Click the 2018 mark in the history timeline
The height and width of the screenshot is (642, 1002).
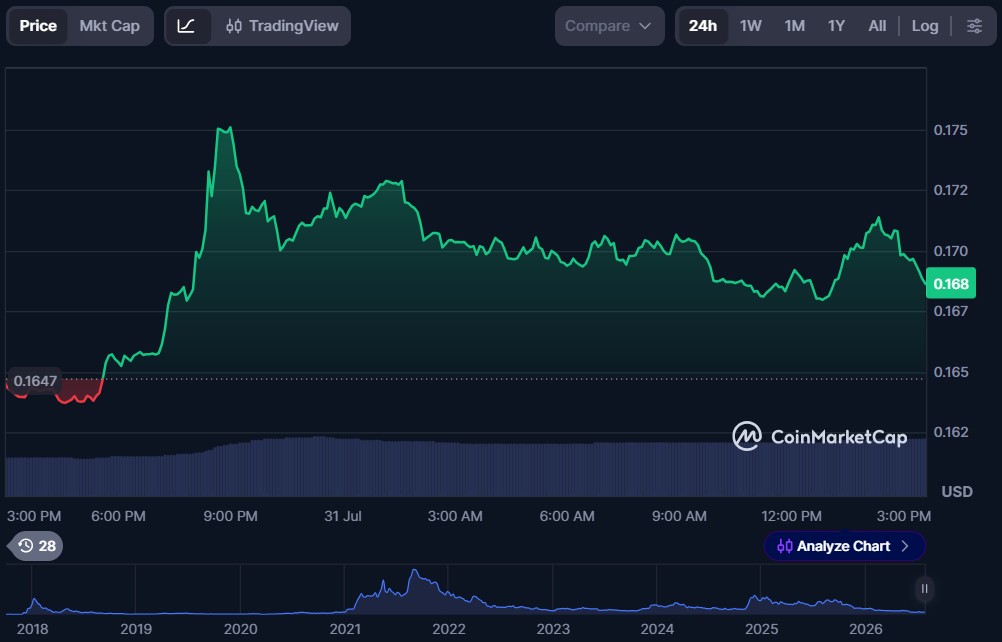[32, 629]
